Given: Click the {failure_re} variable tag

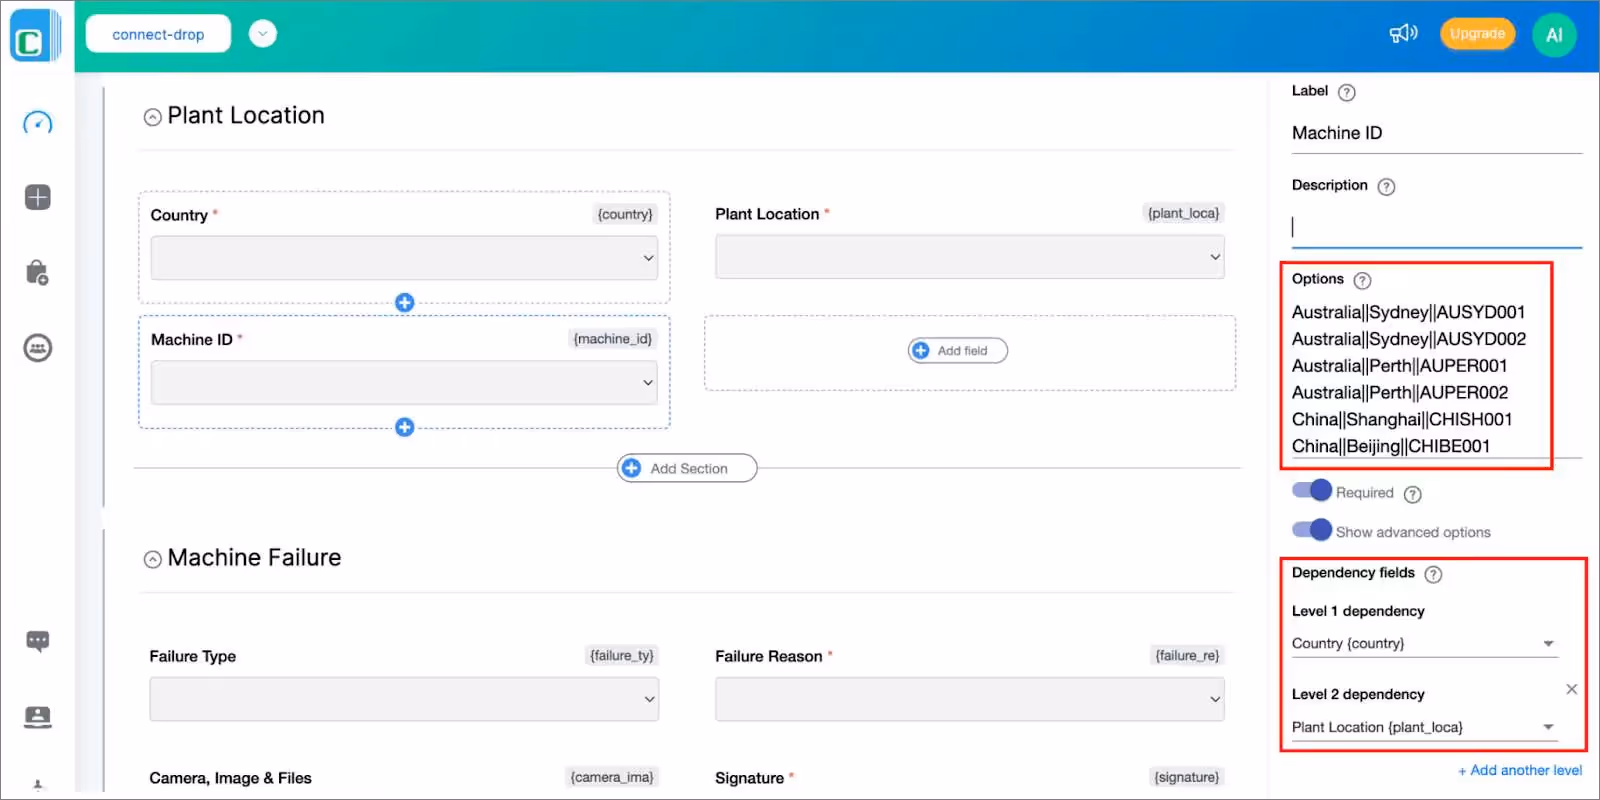Looking at the screenshot, I should point(1187,655).
